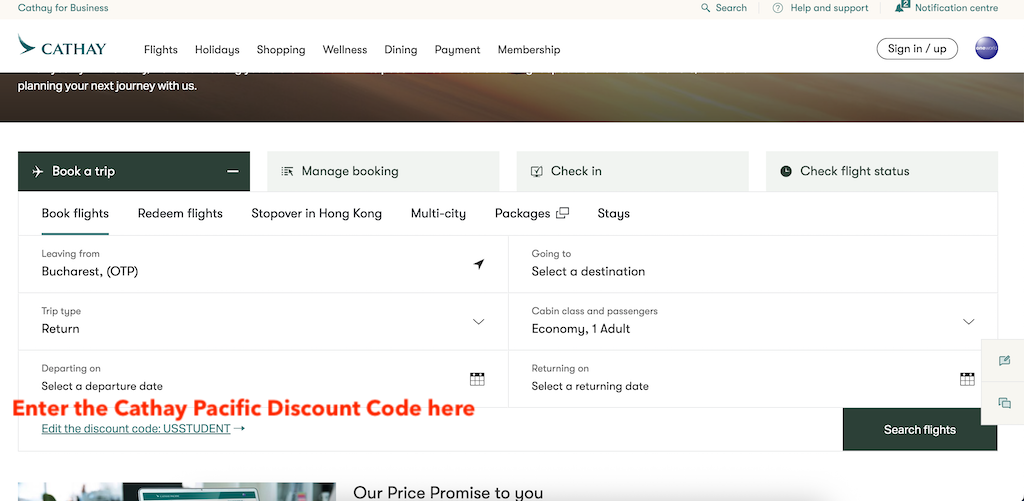The height and width of the screenshot is (501, 1024).
Task: Click the Cathay logo
Action: 62,46
